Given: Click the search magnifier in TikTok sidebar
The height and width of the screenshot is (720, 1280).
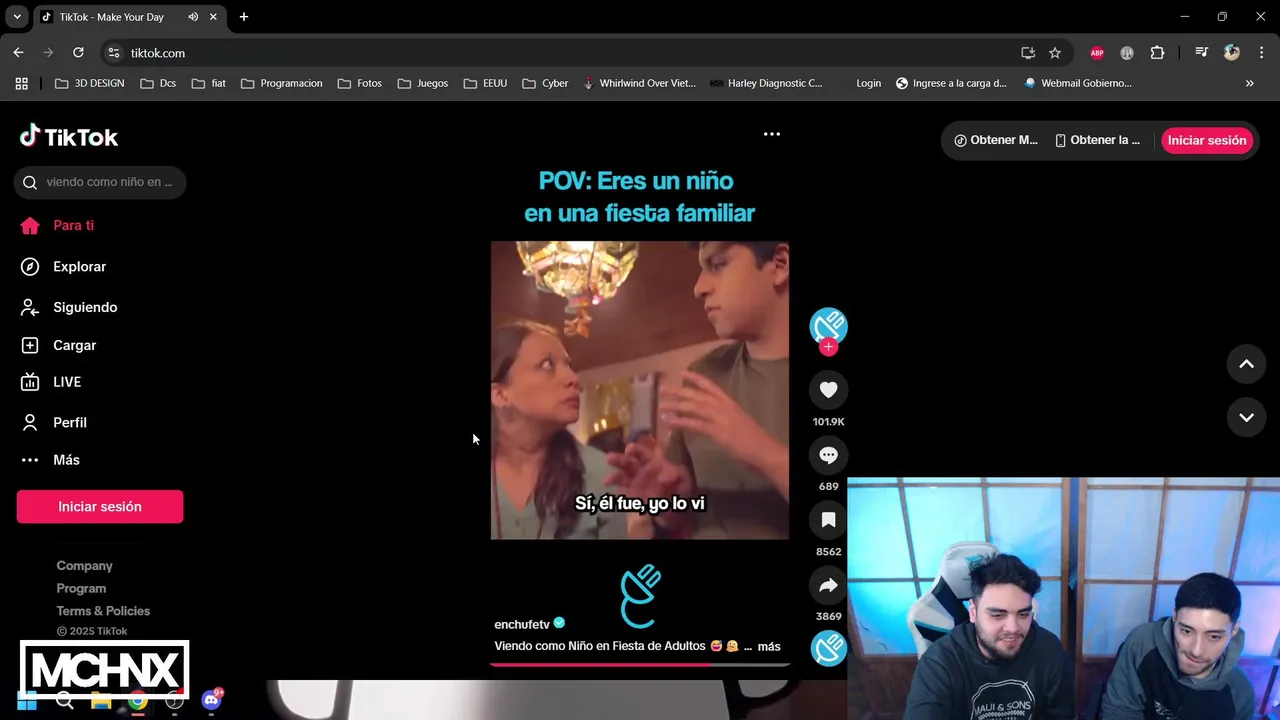Looking at the screenshot, I should pos(30,182).
